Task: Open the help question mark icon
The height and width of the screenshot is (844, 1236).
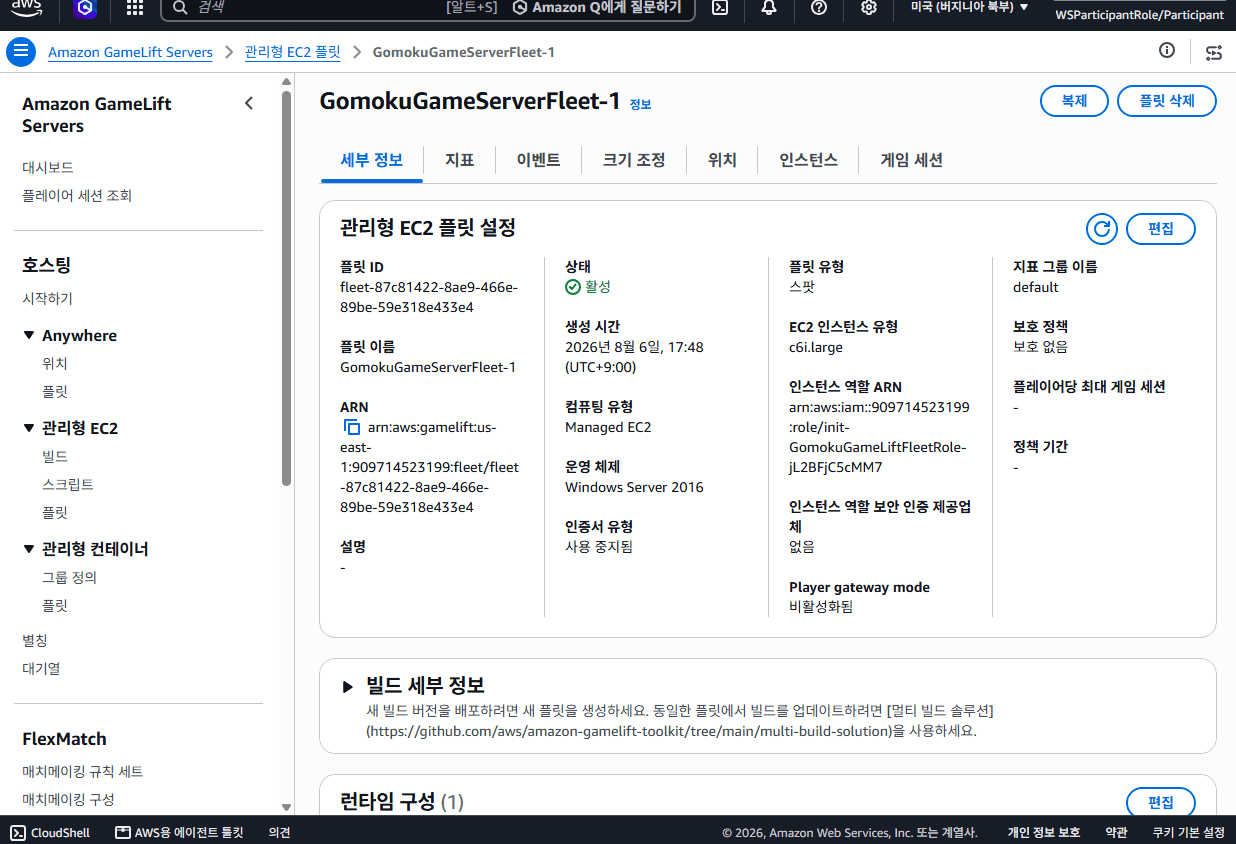Action: point(819,8)
